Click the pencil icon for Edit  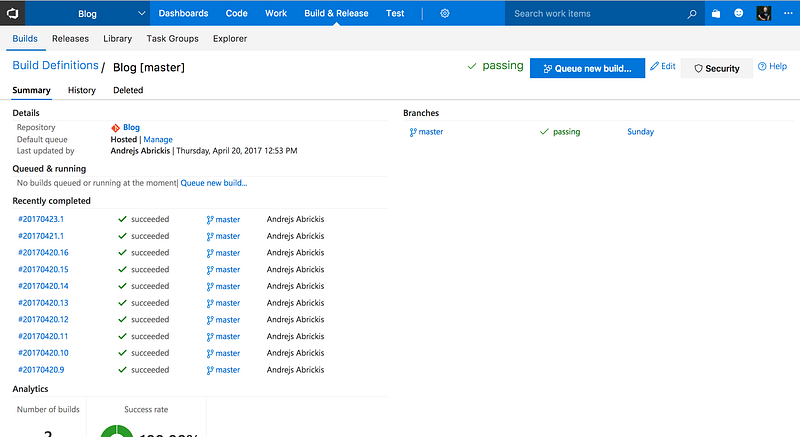tap(654, 66)
